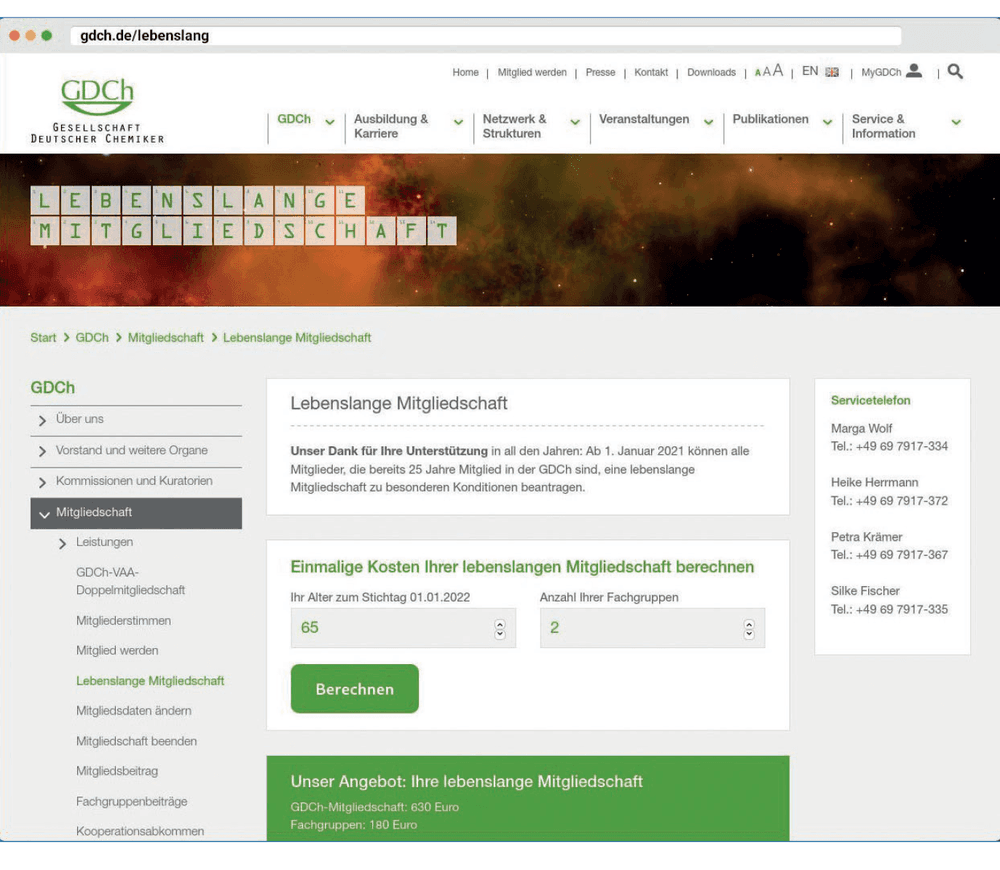
Task: Open Service & Information menu
Action: coord(883,126)
